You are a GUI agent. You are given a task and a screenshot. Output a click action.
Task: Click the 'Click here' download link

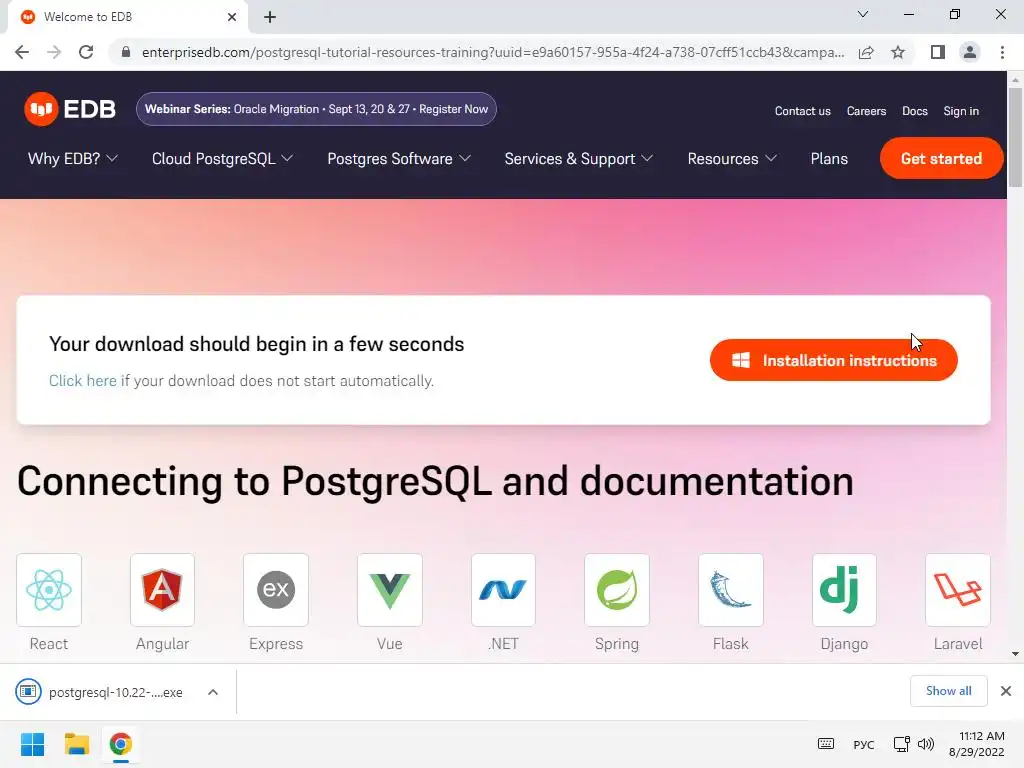click(82, 381)
